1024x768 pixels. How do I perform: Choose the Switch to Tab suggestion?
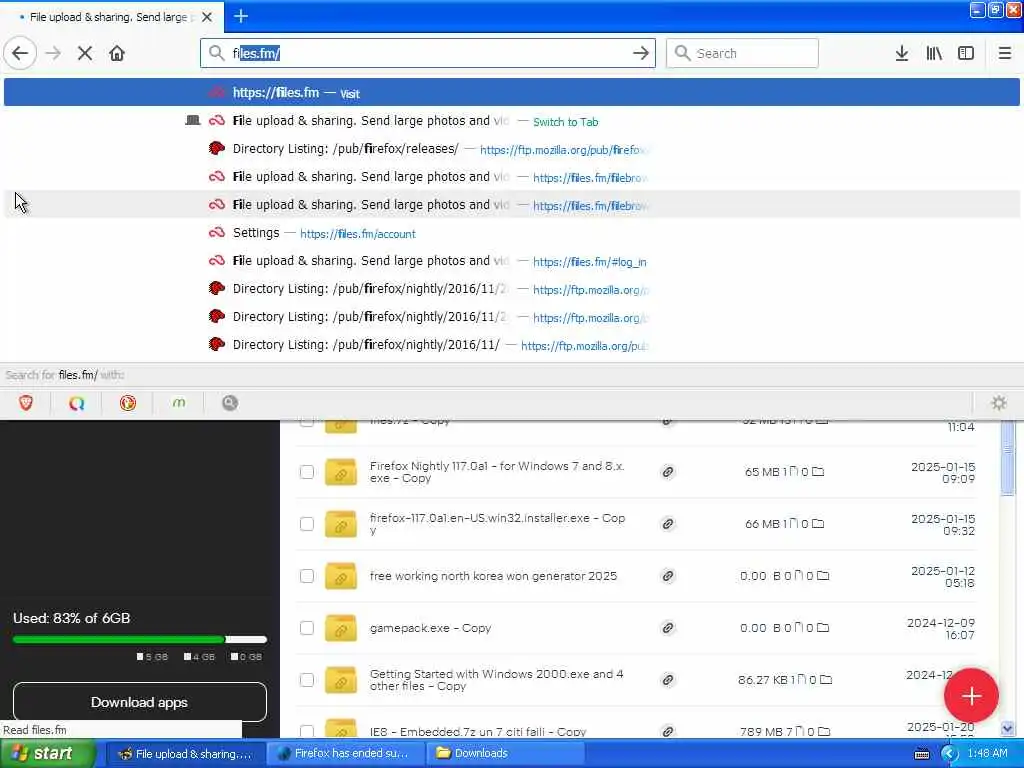click(511, 121)
